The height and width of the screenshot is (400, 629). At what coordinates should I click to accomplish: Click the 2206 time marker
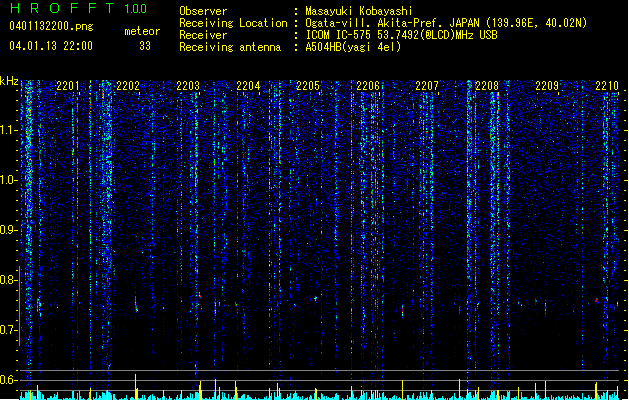tap(368, 85)
